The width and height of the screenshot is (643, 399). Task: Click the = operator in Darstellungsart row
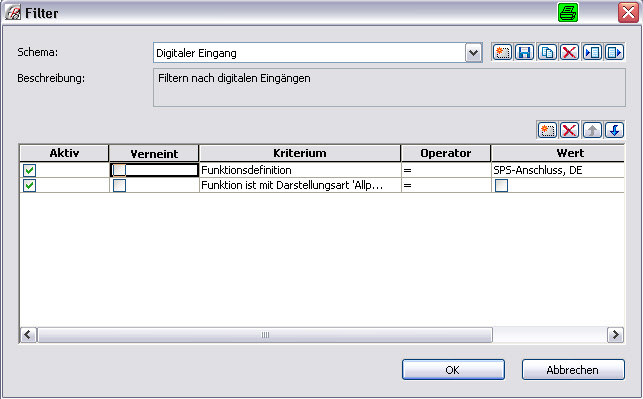pos(446,185)
